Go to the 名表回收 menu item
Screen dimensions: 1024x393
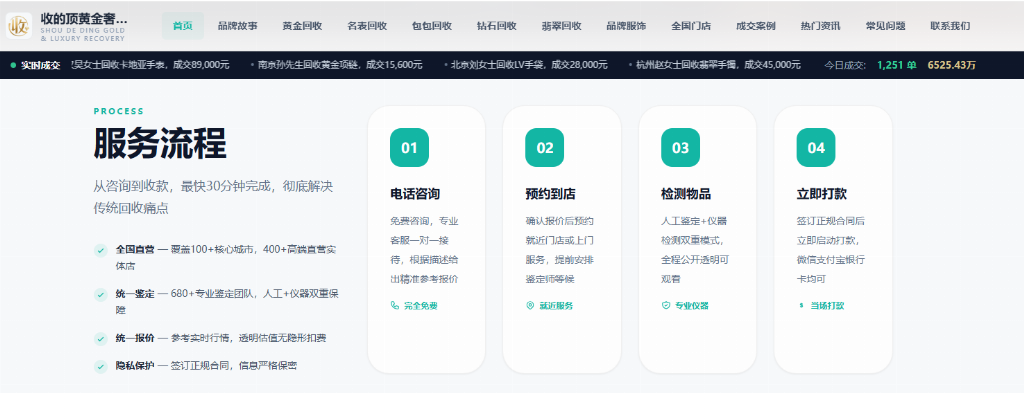tap(367, 26)
